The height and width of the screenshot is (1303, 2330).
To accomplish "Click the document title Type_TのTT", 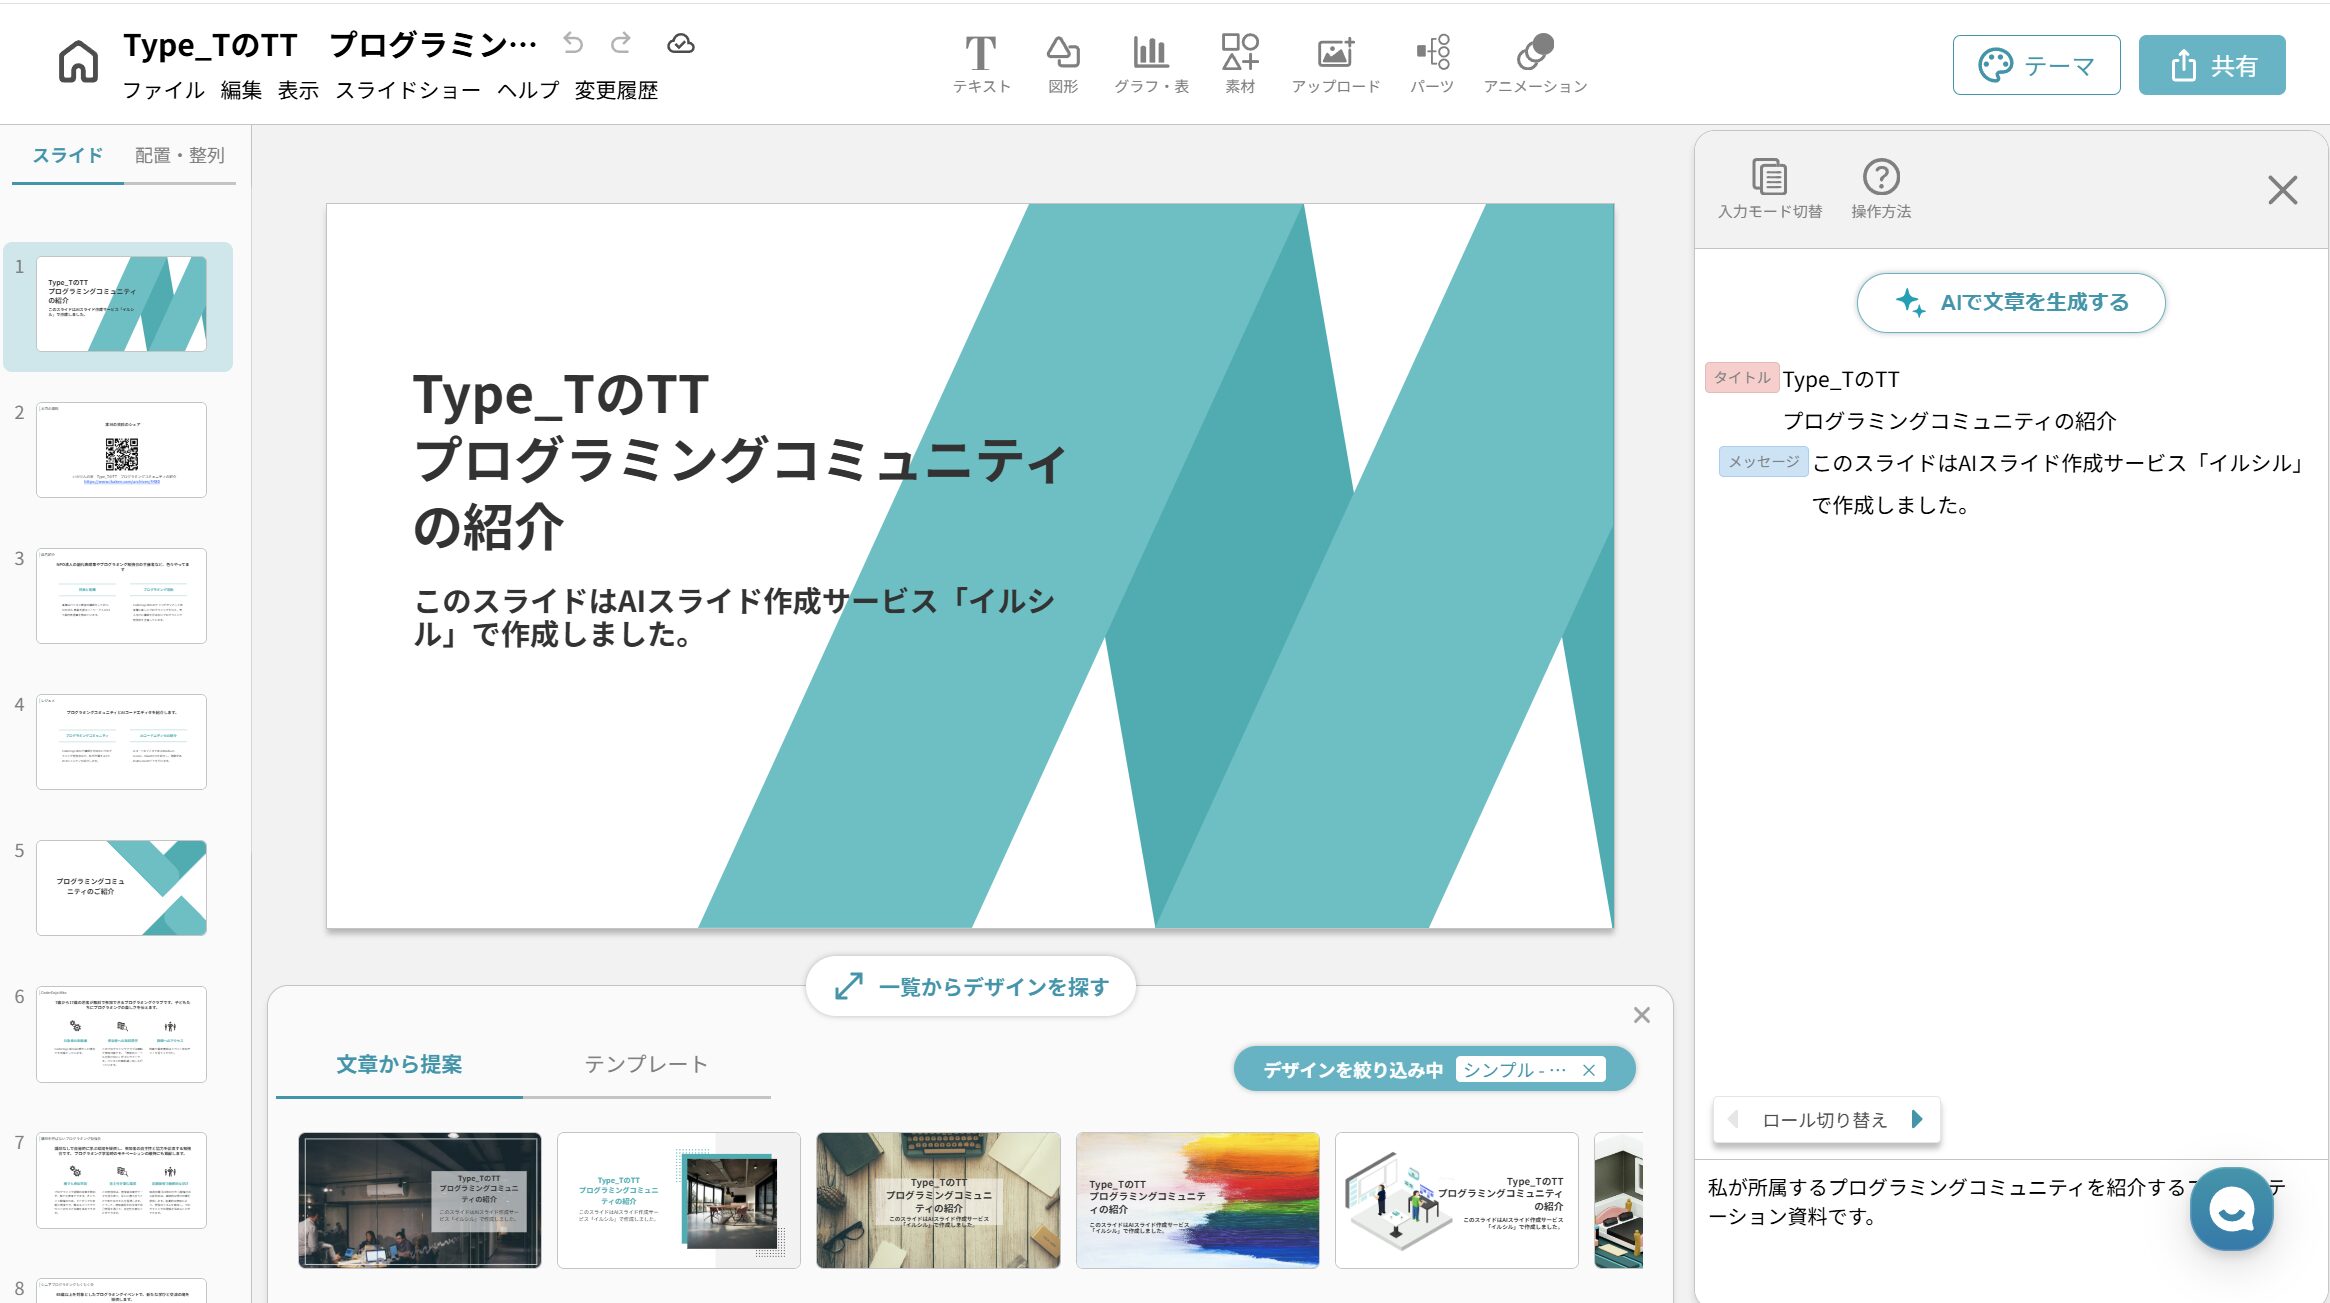I will coord(330,45).
